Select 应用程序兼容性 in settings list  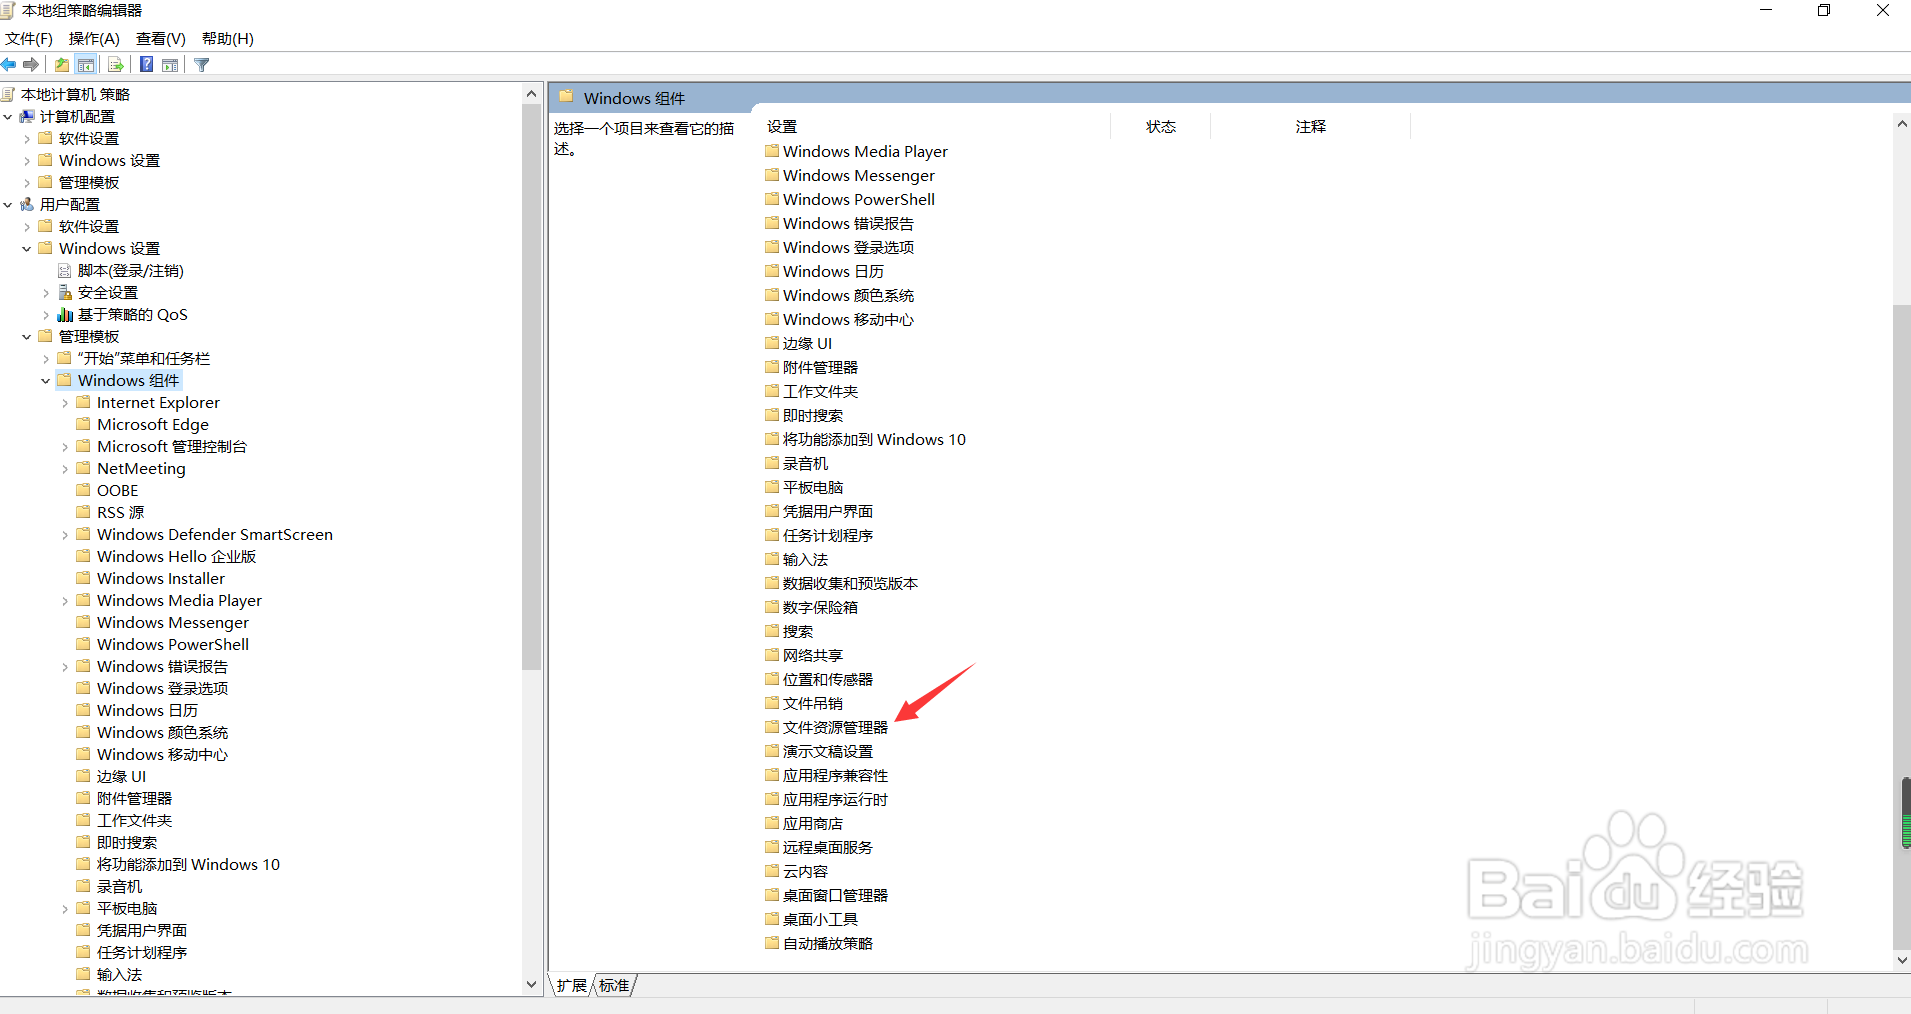(x=835, y=776)
